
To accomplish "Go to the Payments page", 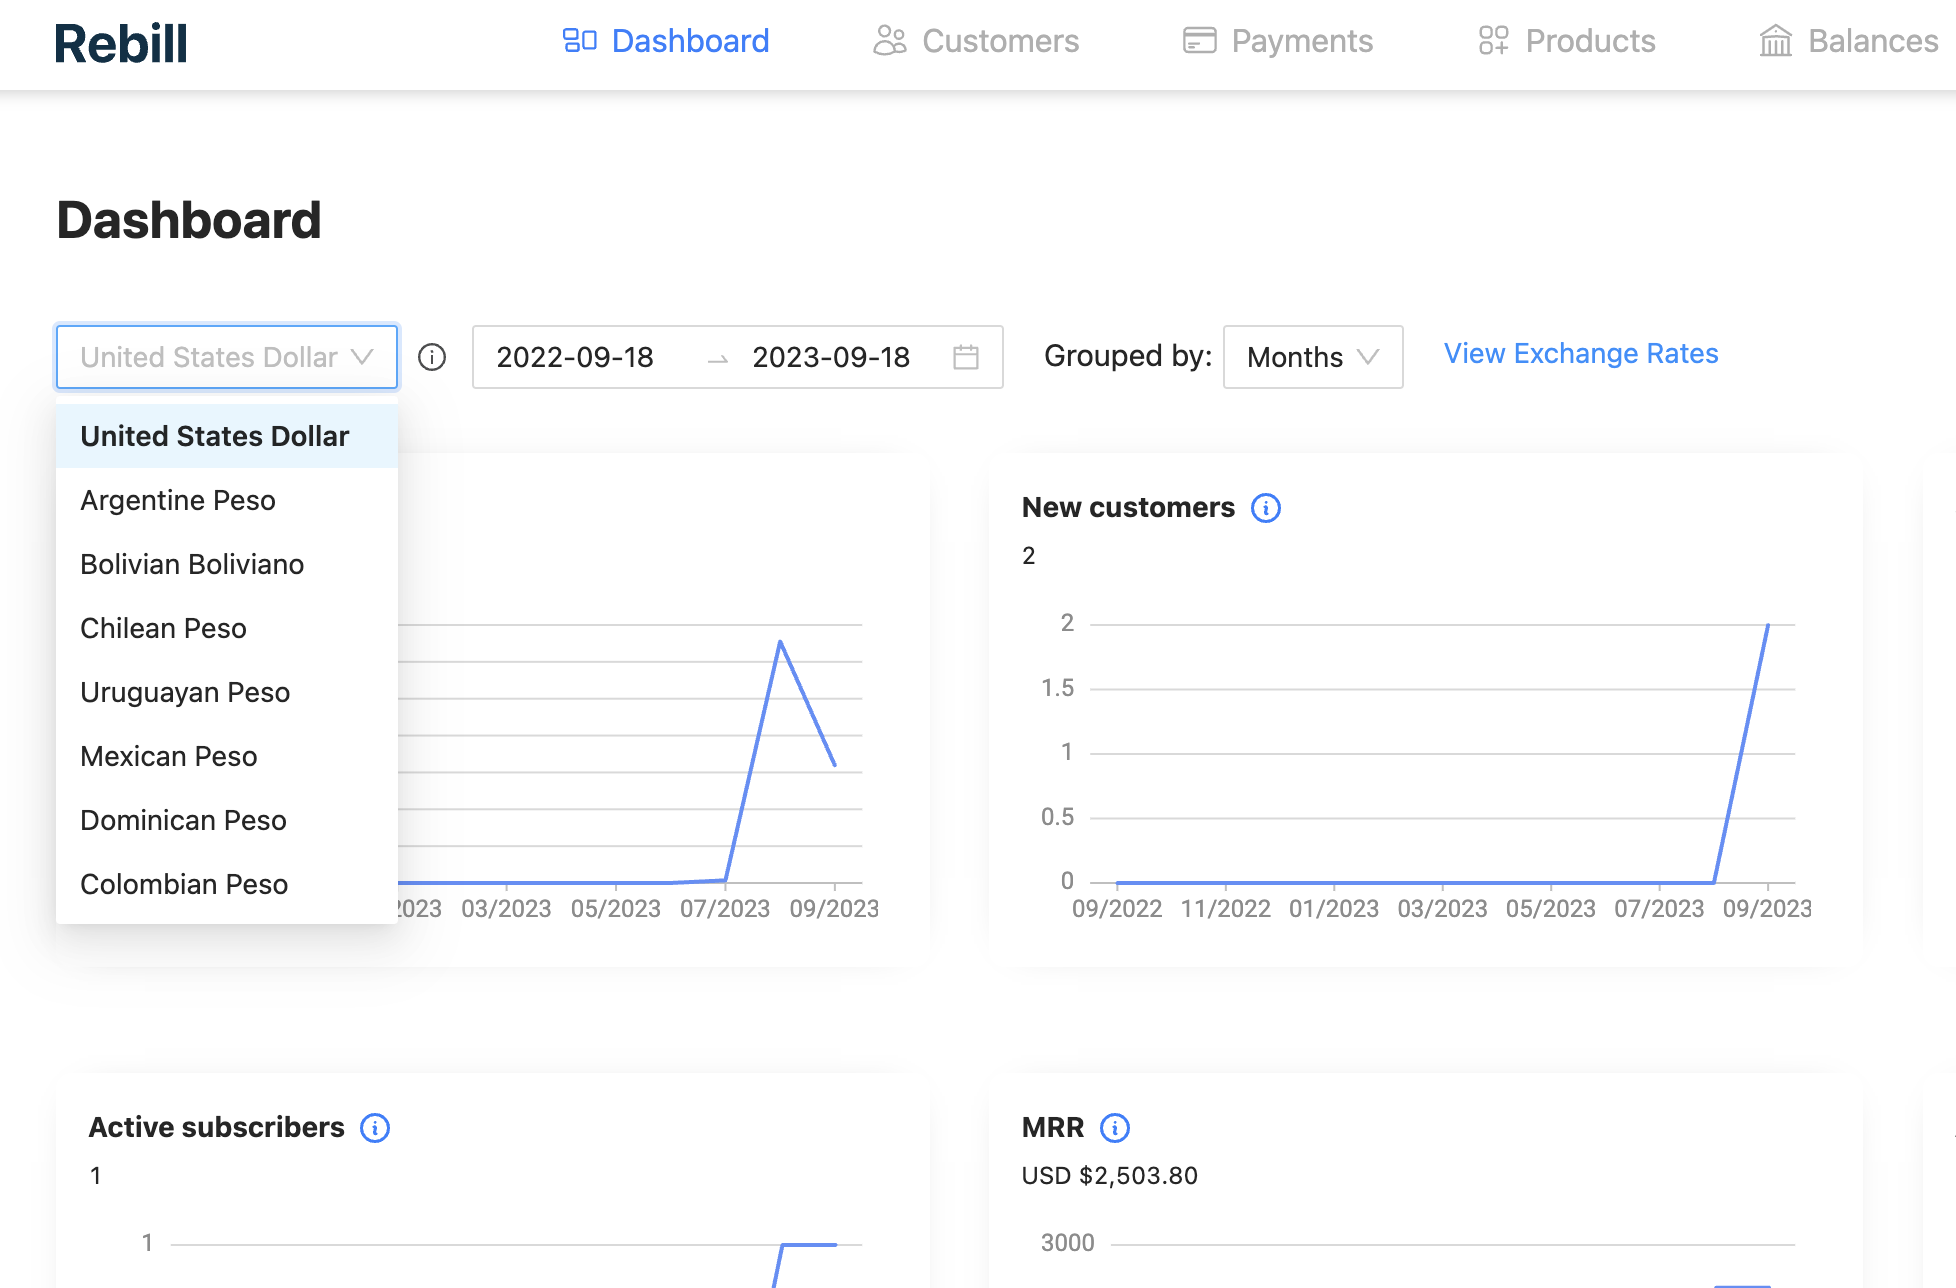I will coord(1277,41).
